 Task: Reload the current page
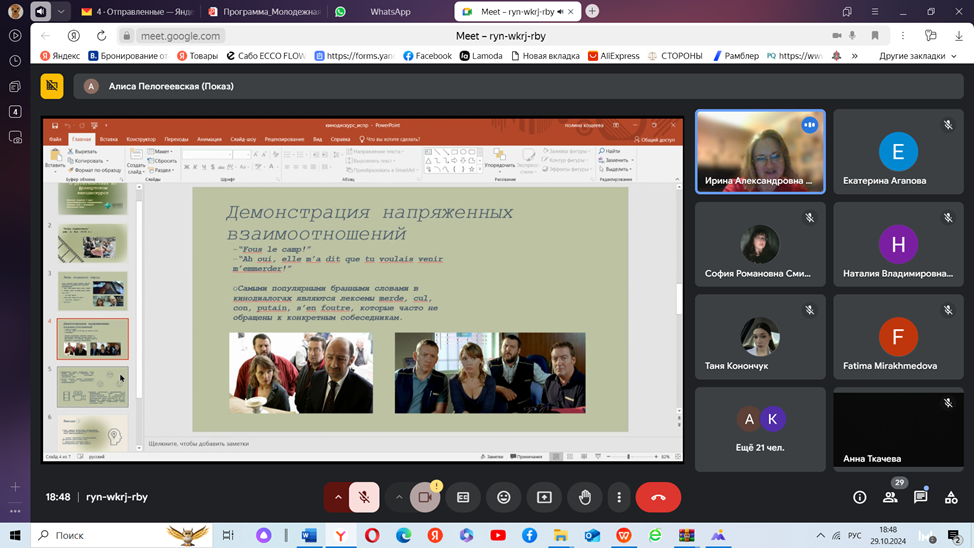[101, 36]
